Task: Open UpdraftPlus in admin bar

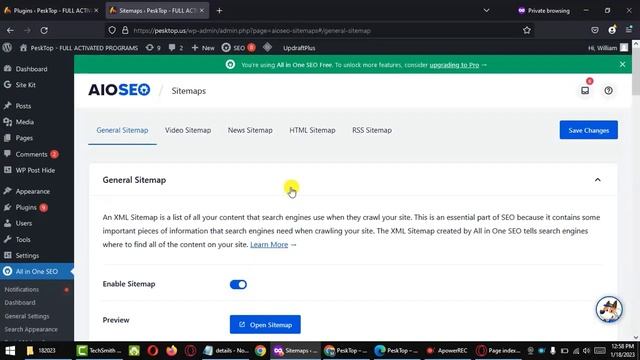Action: pos(299,48)
